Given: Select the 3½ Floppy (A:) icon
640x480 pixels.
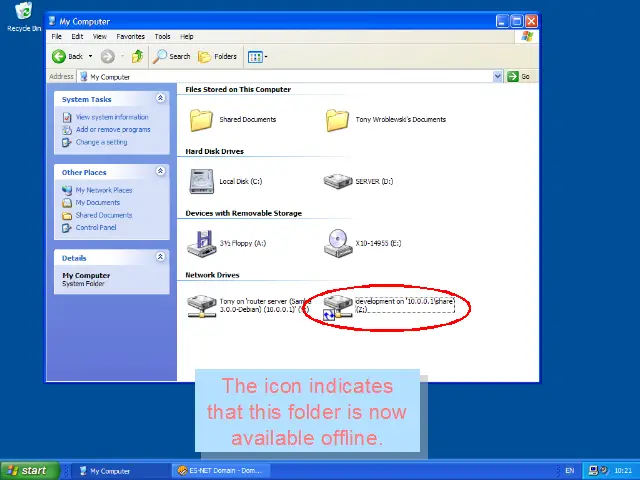Looking at the screenshot, I should pyautogui.click(x=202, y=242).
